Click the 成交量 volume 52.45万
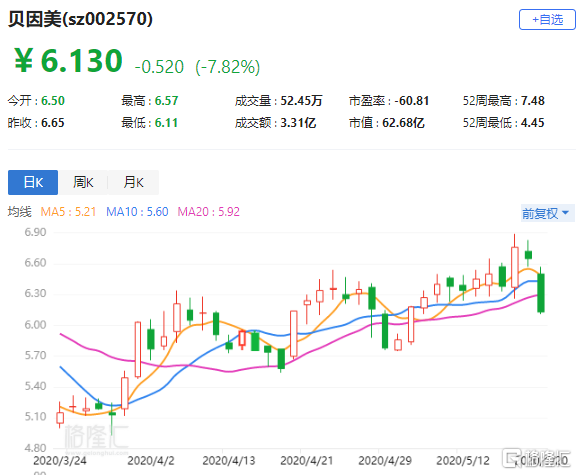 [301, 100]
